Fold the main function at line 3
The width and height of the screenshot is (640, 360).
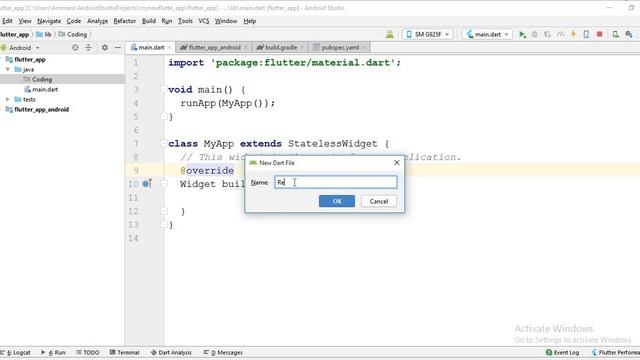[x=163, y=89]
